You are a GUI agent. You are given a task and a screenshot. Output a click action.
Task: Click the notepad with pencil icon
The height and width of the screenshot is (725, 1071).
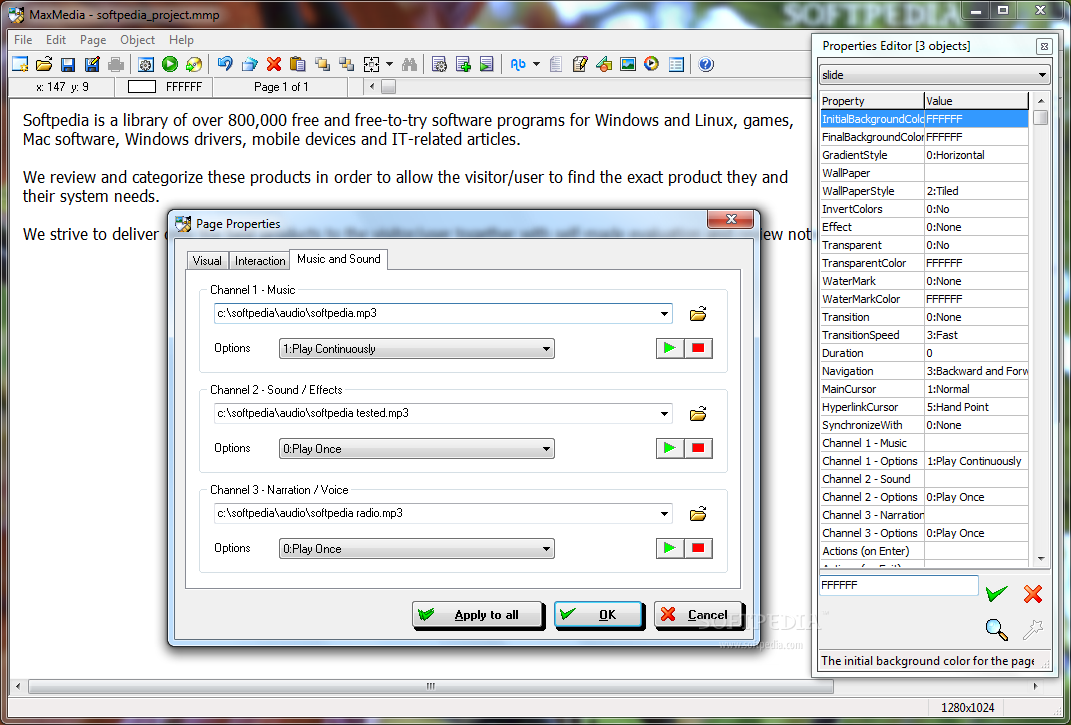pos(580,64)
